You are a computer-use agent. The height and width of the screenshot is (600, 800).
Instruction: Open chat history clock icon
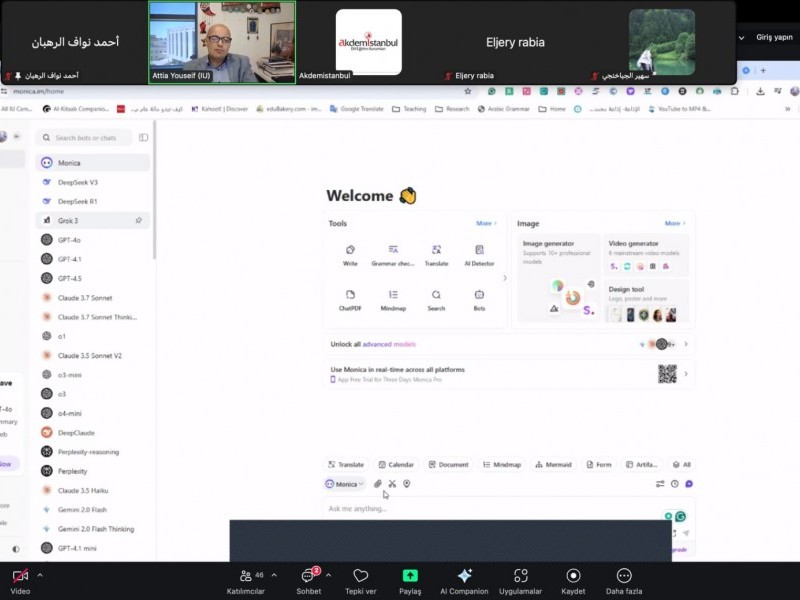[x=674, y=484]
